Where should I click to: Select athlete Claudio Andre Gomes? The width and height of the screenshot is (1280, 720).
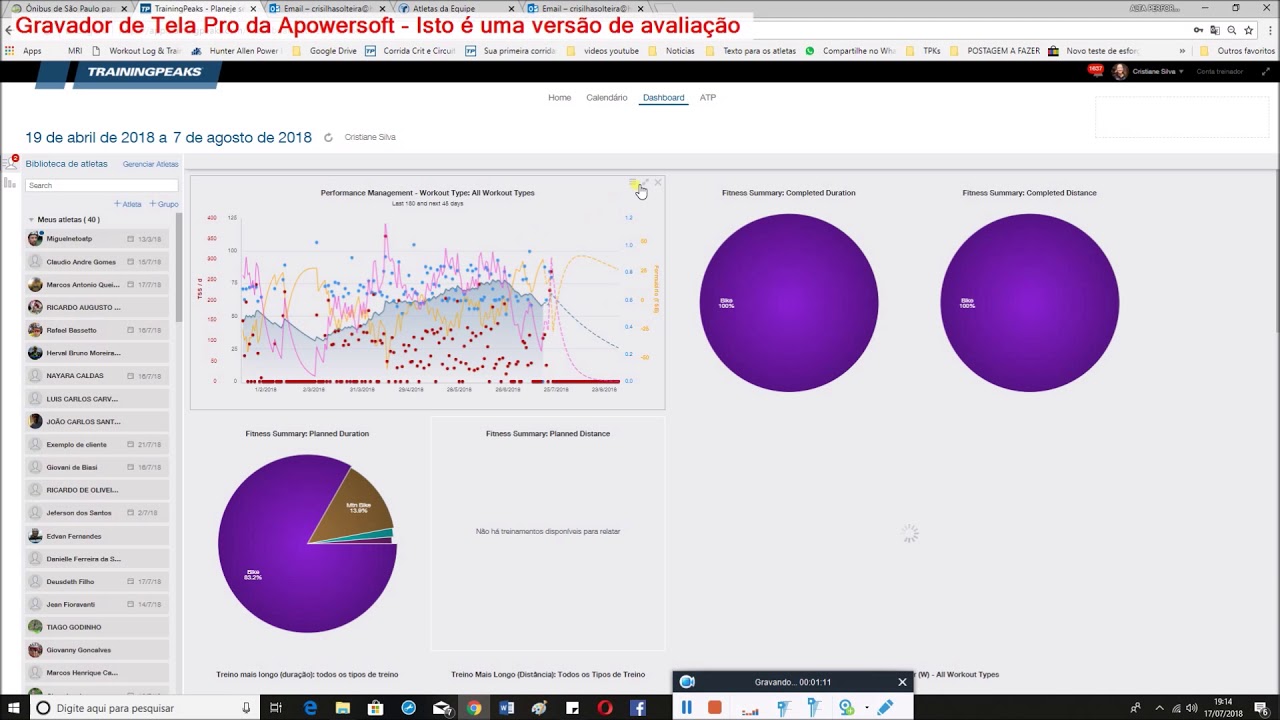[x=98, y=262]
